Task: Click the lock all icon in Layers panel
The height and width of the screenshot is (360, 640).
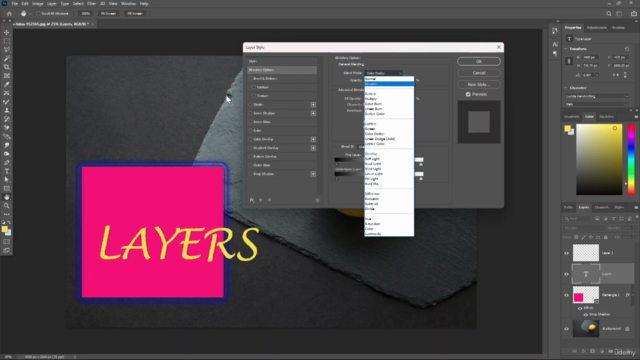Action: click(606, 237)
